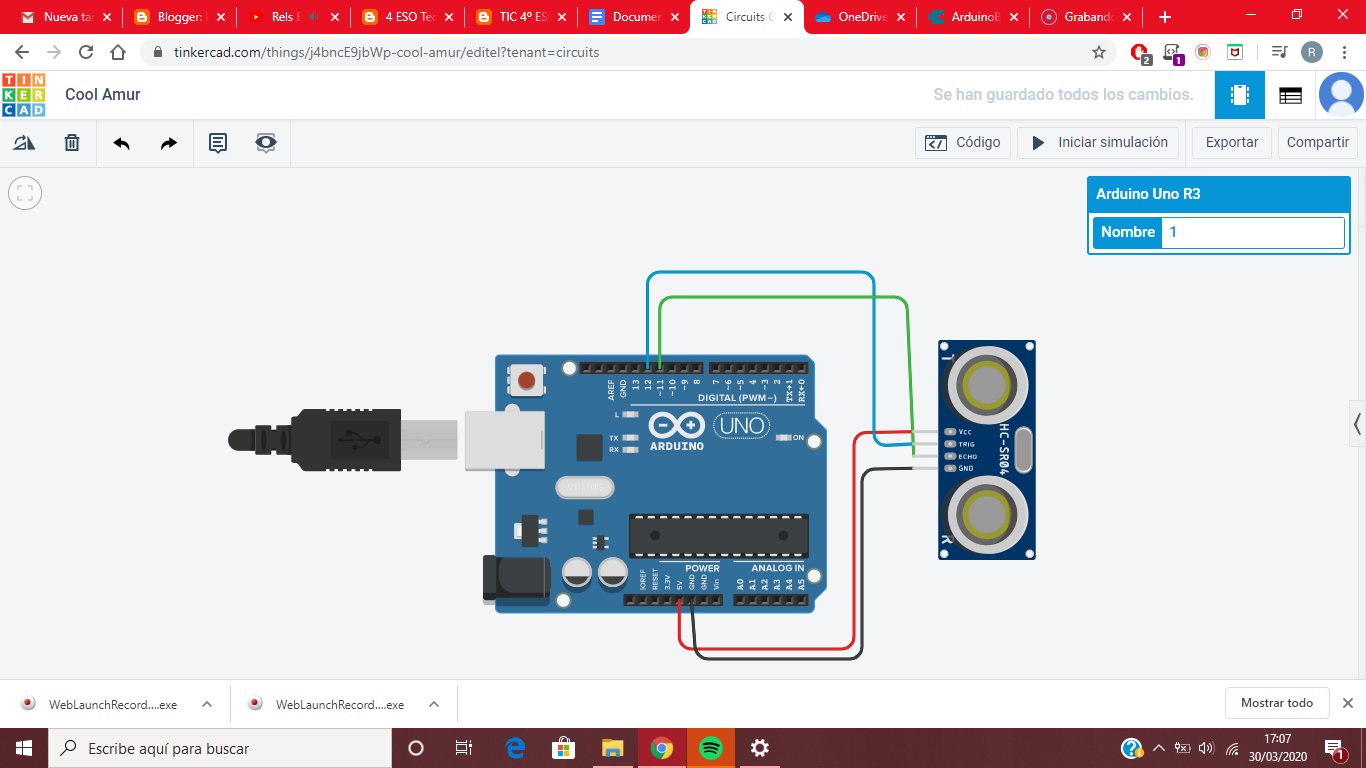Click the Tinkercad logo
This screenshot has height=768, width=1366.
pyautogui.click(x=23, y=95)
